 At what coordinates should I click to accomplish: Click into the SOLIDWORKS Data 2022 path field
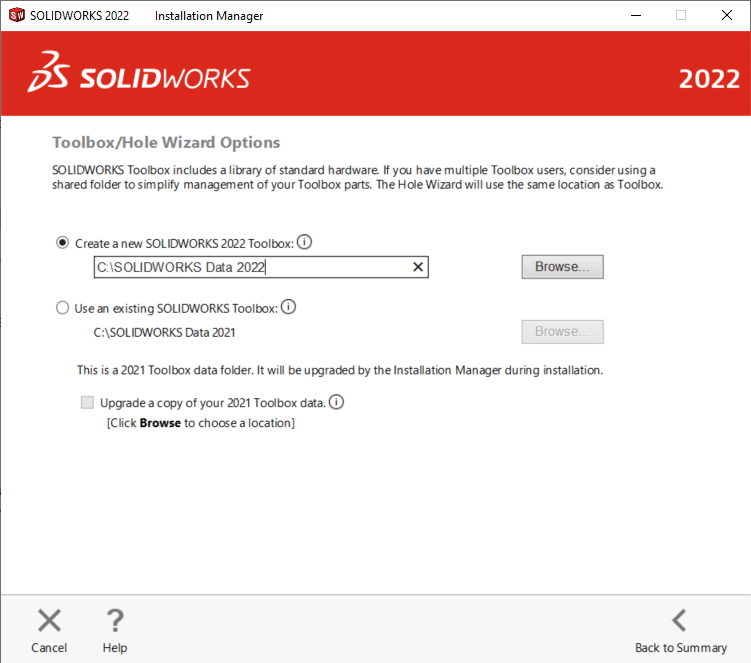[250, 267]
